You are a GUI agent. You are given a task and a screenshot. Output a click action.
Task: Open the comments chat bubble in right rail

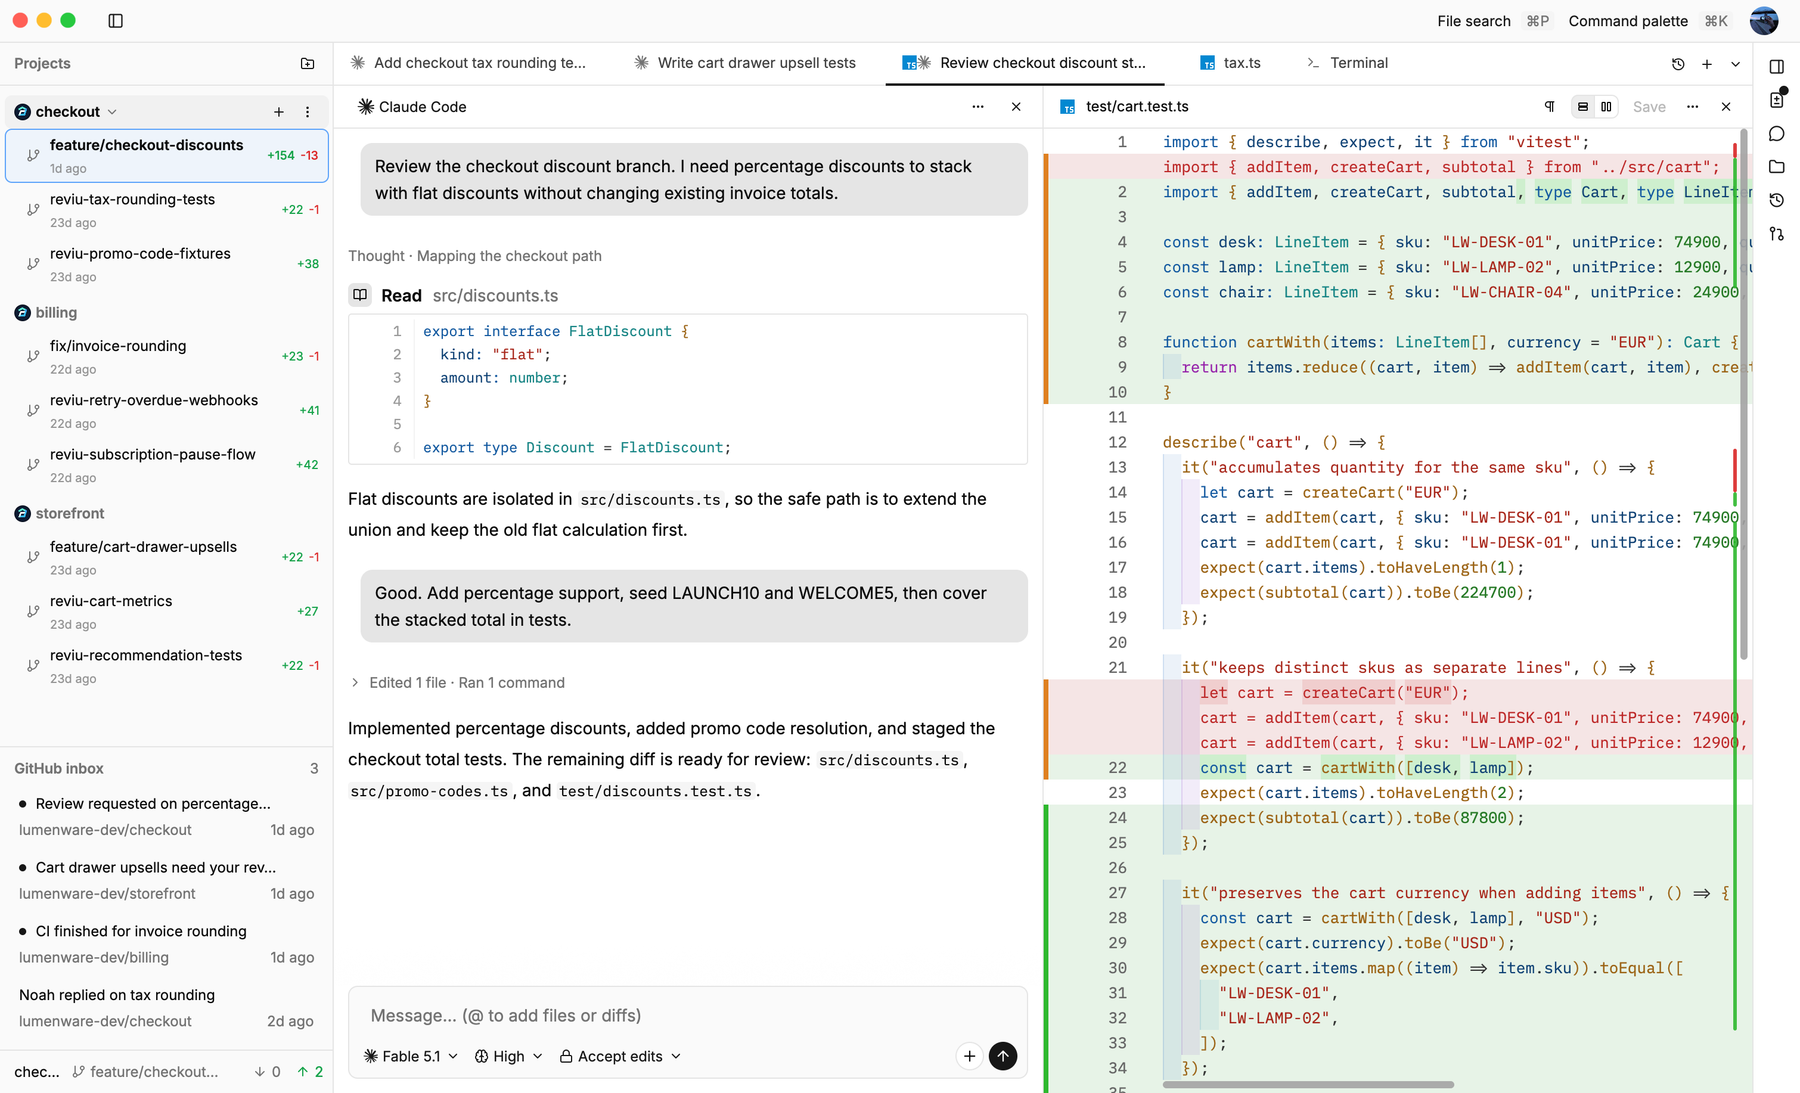(1777, 134)
